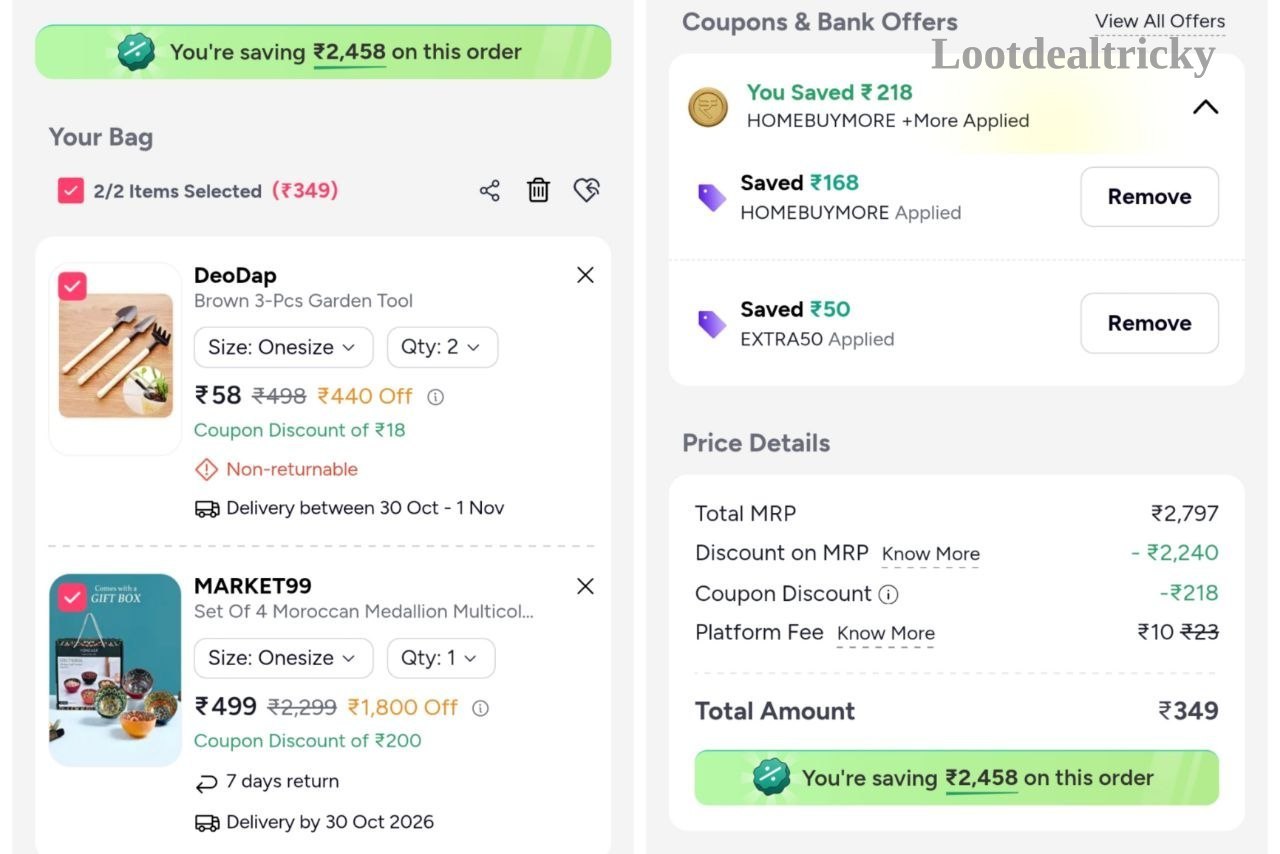
Task: Click Know More next to Platform Fee
Action: [x=886, y=633]
